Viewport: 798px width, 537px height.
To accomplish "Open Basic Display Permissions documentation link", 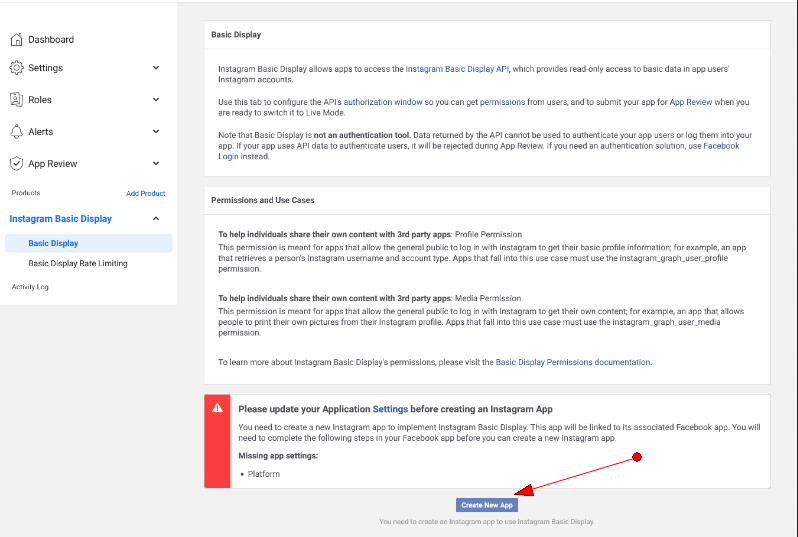I will [573, 362].
